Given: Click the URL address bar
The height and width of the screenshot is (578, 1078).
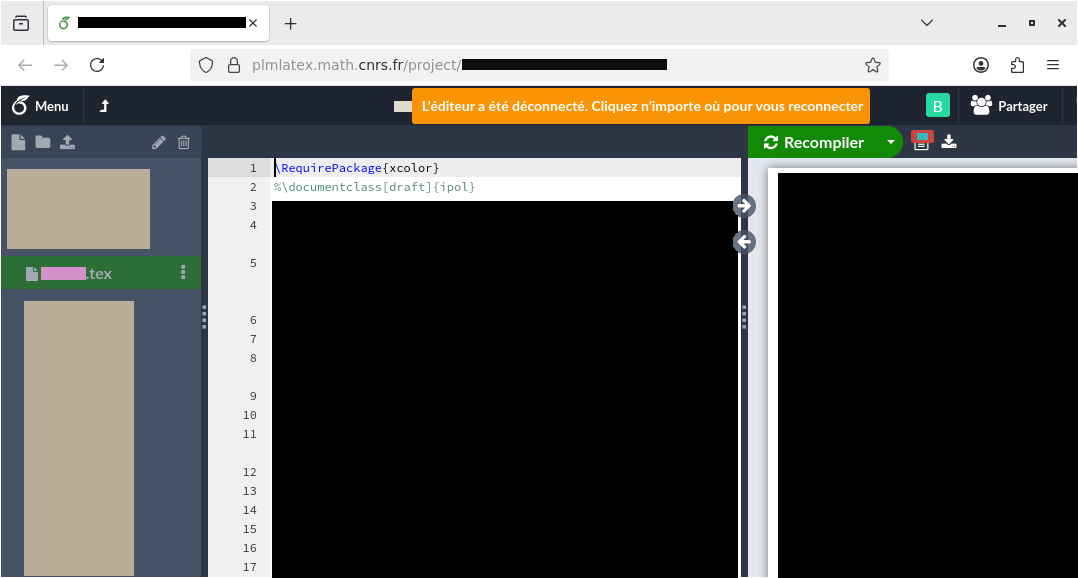Looking at the screenshot, I should [x=540, y=65].
